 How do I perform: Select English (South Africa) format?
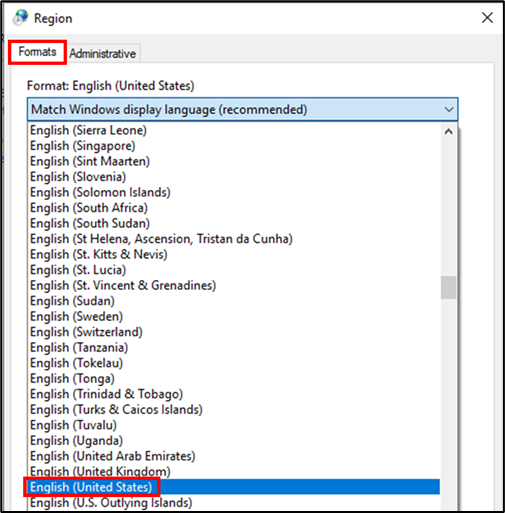pyautogui.click(x=234, y=208)
